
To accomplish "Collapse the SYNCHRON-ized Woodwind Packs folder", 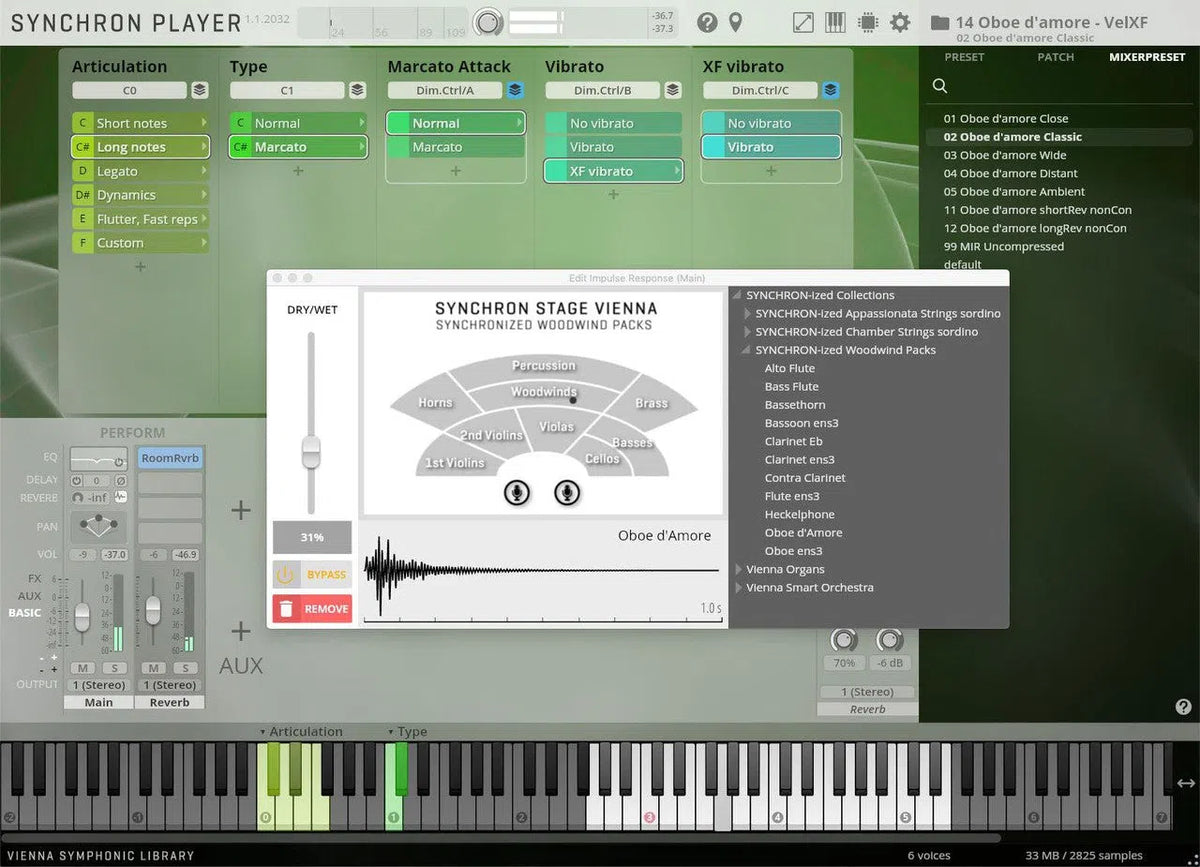I will (x=747, y=350).
